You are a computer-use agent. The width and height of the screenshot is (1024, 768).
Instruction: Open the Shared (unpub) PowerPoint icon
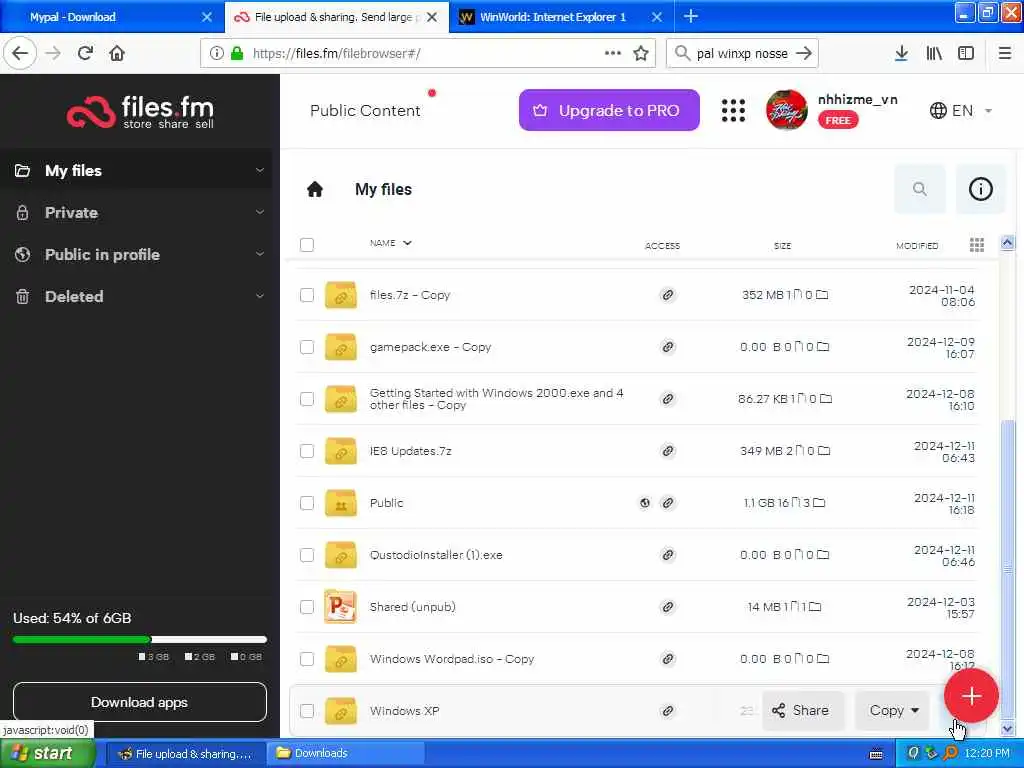pos(340,607)
